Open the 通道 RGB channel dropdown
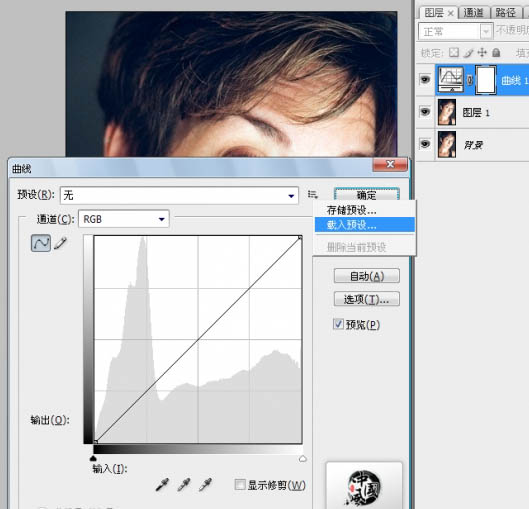The height and width of the screenshot is (509, 529). pyautogui.click(x=124, y=219)
